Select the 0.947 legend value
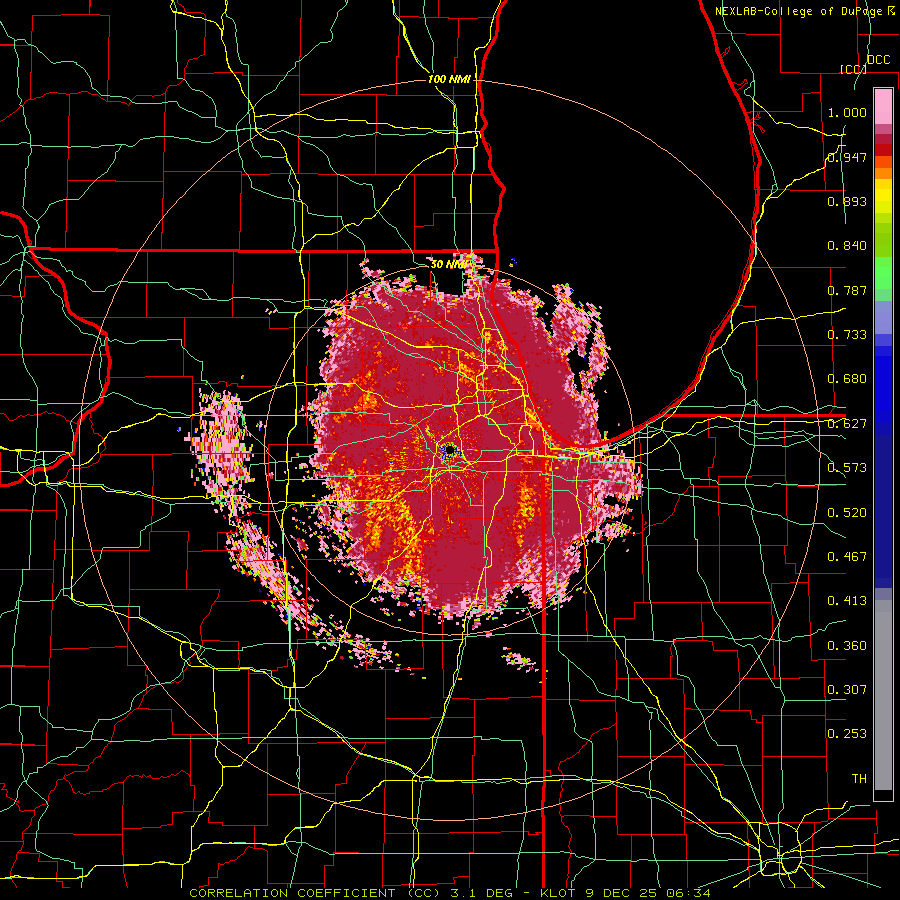The image size is (900, 900). 847,157
